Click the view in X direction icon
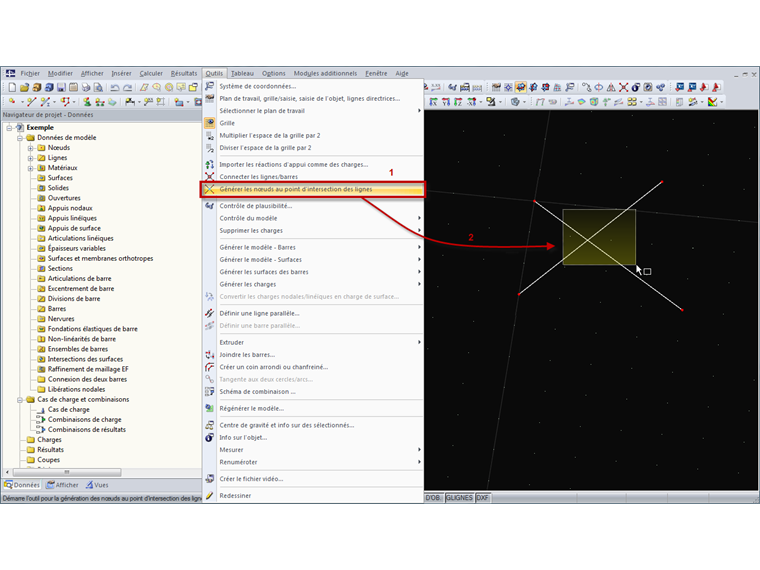The image size is (760, 570). (x=433, y=101)
